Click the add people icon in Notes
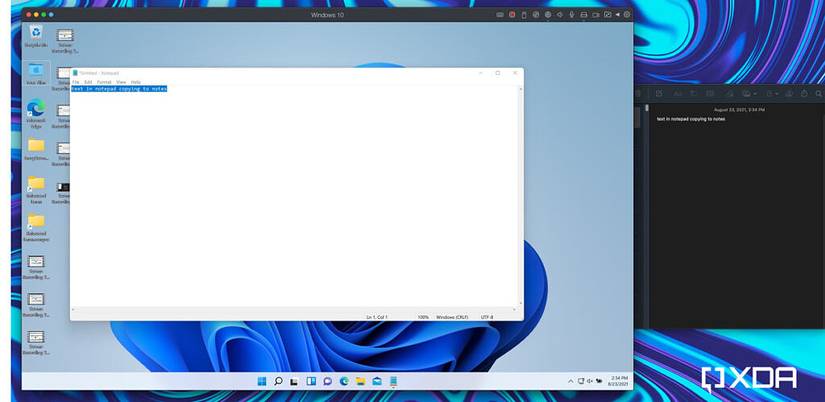The width and height of the screenshot is (825, 402). tap(789, 94)
